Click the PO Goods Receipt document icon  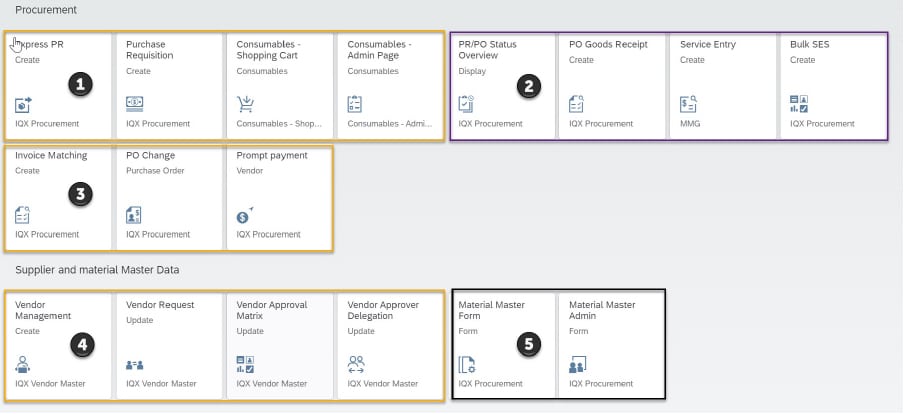[577, 104]
